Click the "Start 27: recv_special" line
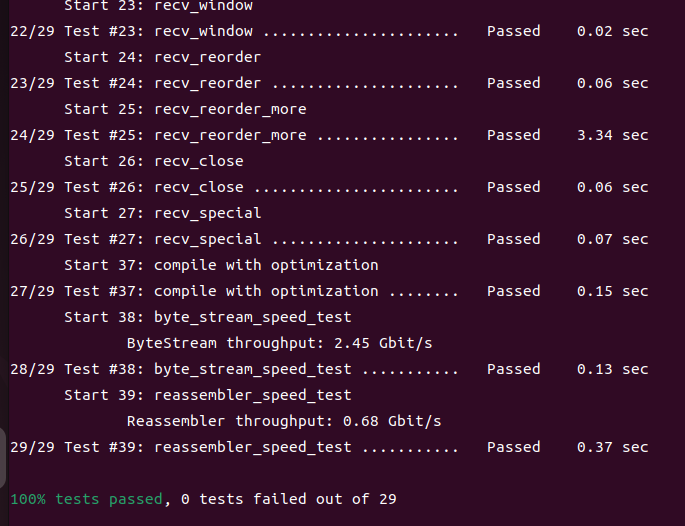The image size is (685, 526). point(162,213)
